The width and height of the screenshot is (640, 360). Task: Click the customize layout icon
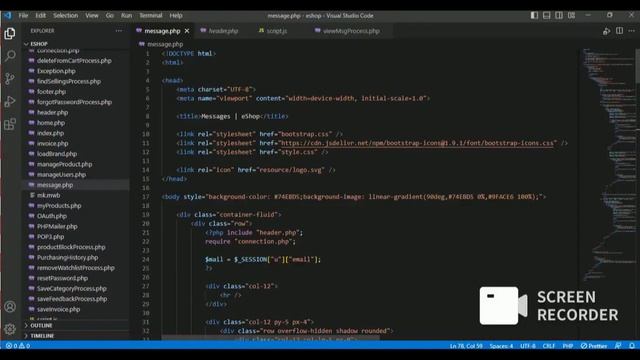coord(571,16)
